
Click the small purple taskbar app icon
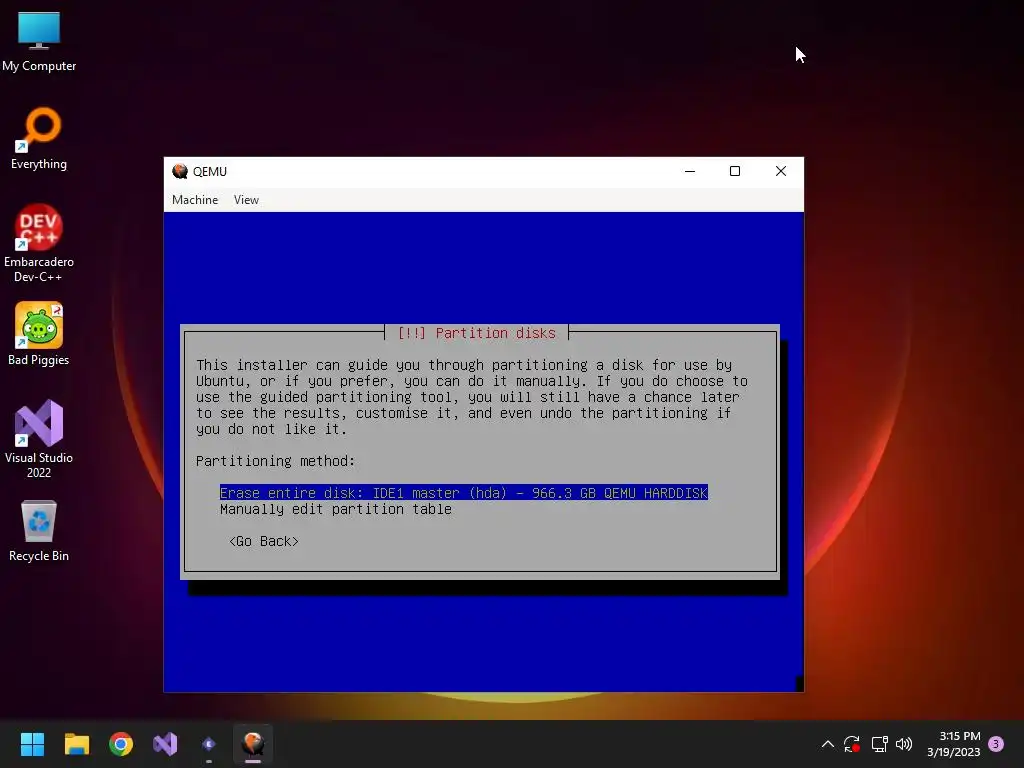pos(209,744)
